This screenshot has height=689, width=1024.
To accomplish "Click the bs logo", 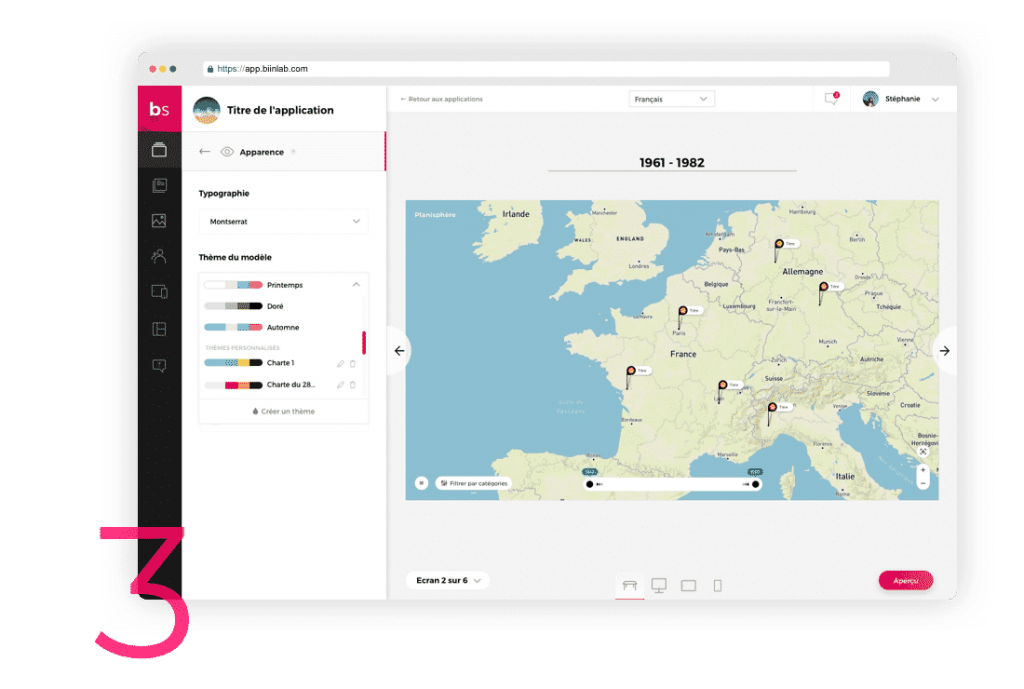I will pyautogui.click(x=159, y=108).
